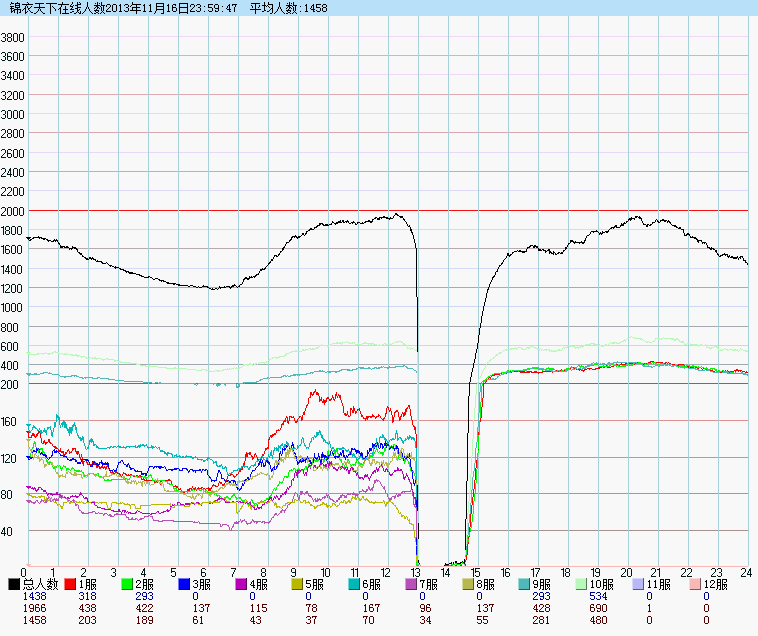Click hour 13 marker on X axis
Screen dimensions: 758x636
[x=416, y=572]
